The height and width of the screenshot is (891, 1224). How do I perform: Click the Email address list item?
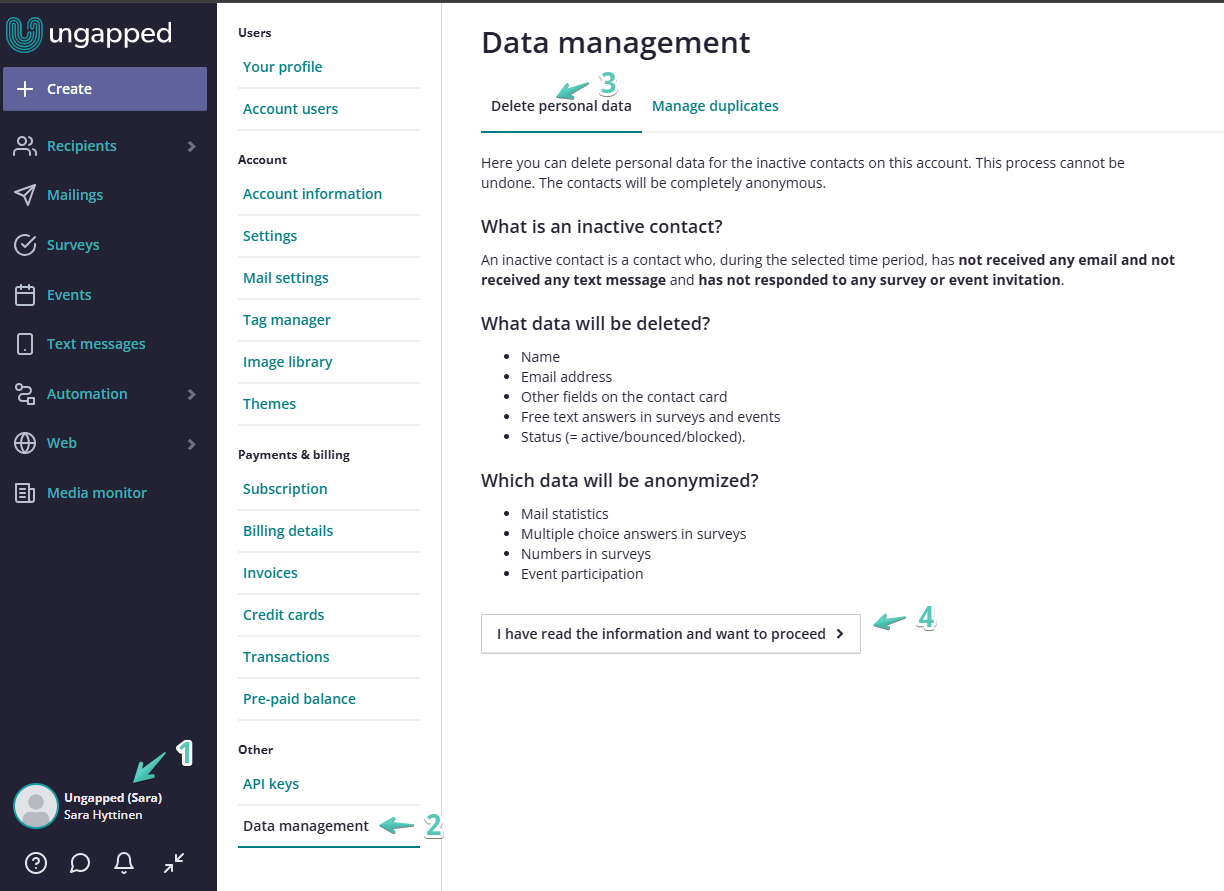pos(566,377)
